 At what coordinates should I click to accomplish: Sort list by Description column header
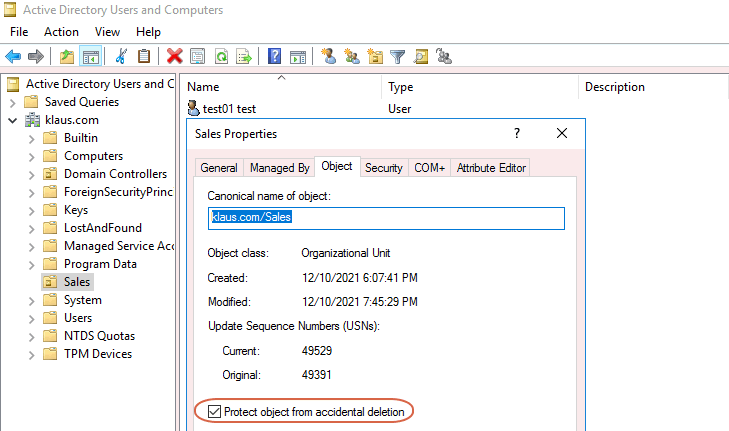point(653,87)
